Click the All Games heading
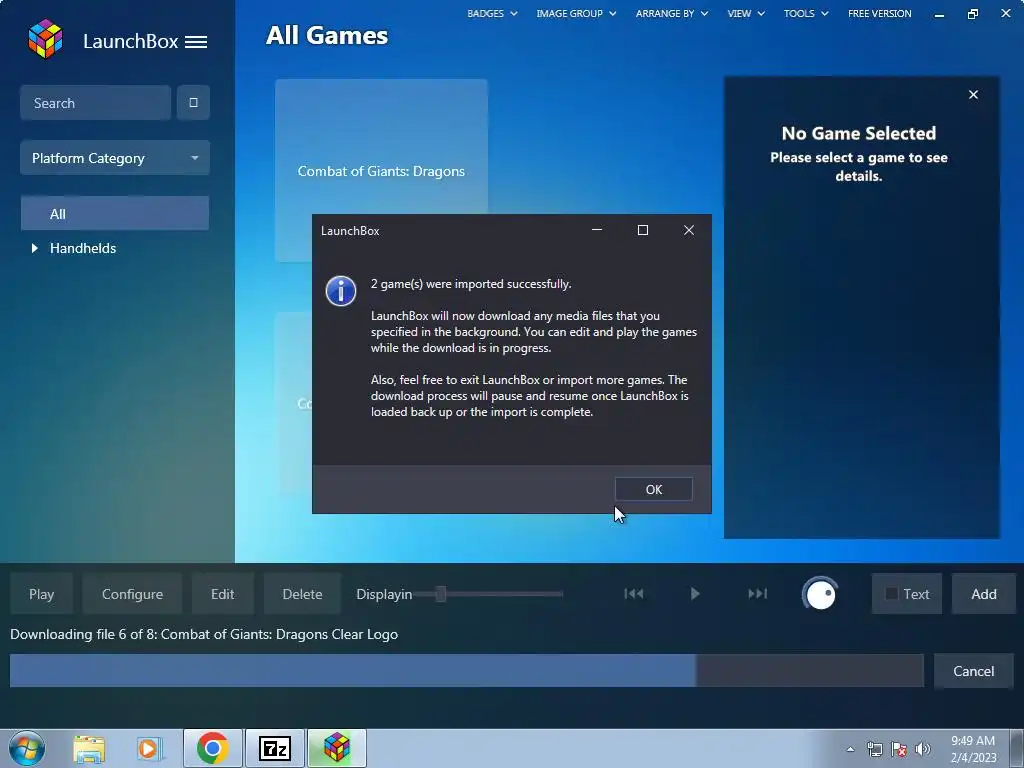The image size is (1024, 768). [327, 35]
